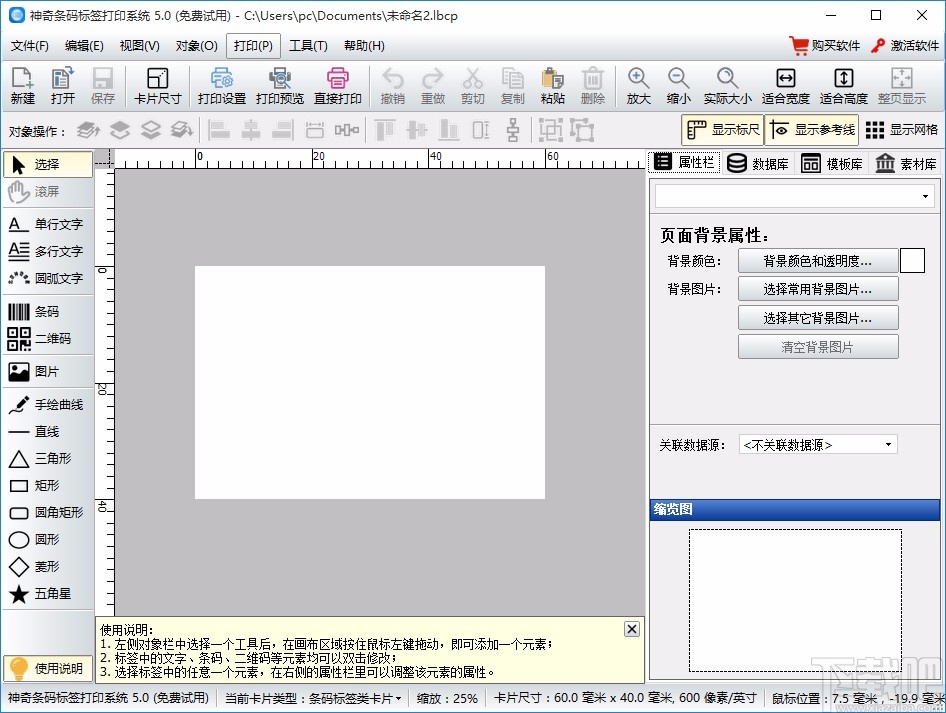Image resolution: width=946 pixels, height=713 pixels.
Task: Click the background color swatch
Action: pyautogui.click(x=912, y=260)
